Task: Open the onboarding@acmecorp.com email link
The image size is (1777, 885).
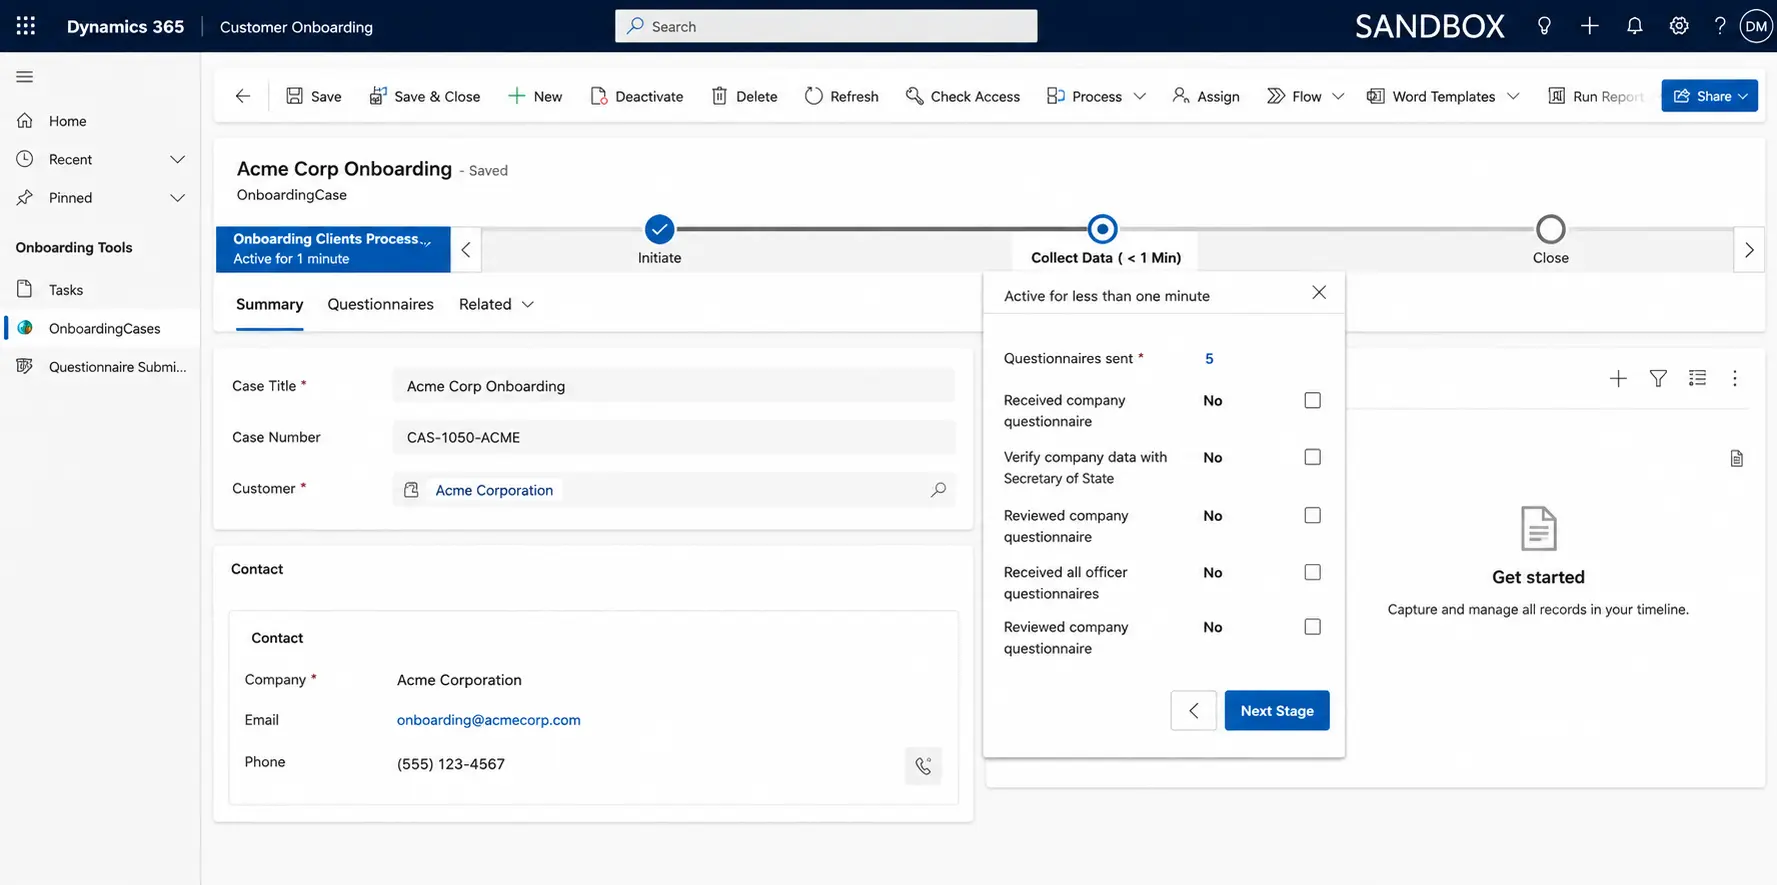Action: pyautogui.click(x=488, y=720)
